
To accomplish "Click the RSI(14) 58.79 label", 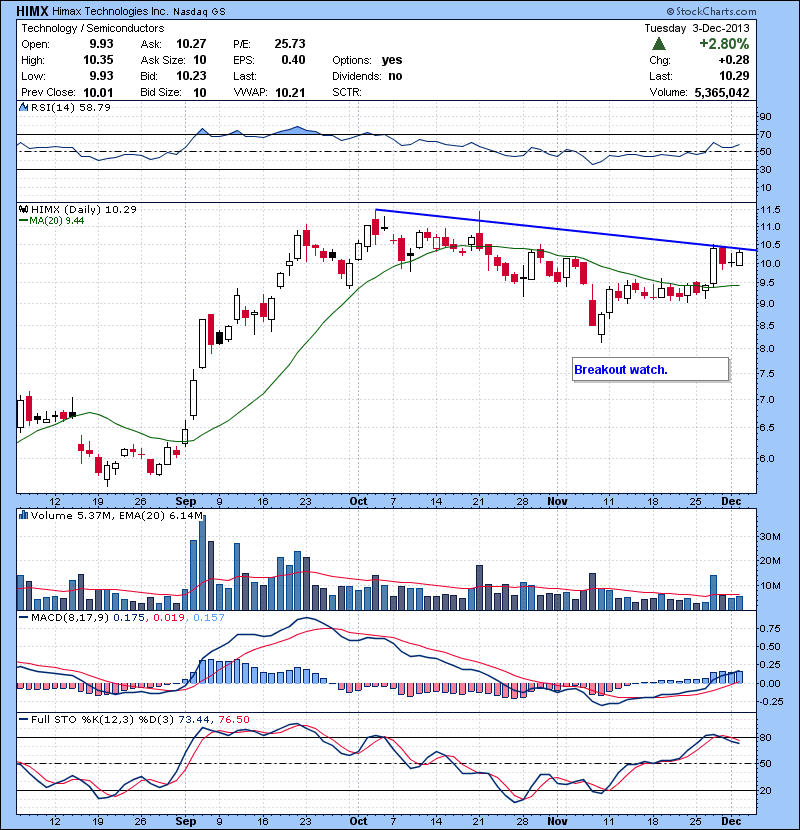I will click(70, 107).
